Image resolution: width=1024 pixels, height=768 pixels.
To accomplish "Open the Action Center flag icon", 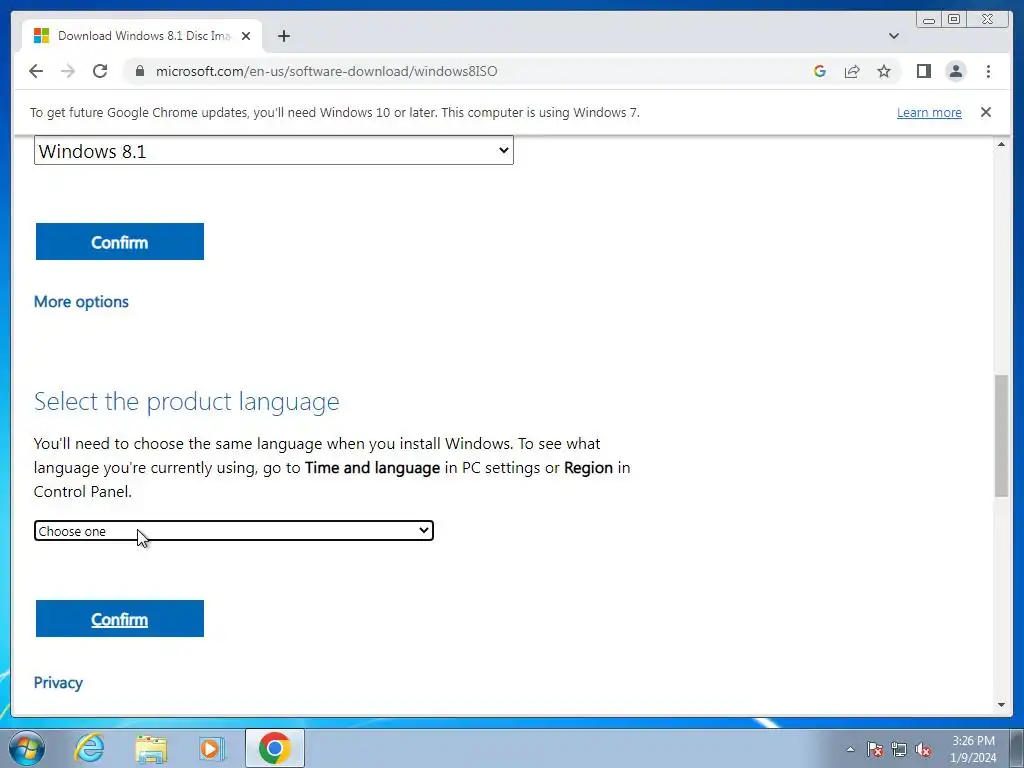I will click(x=875, y=749).
